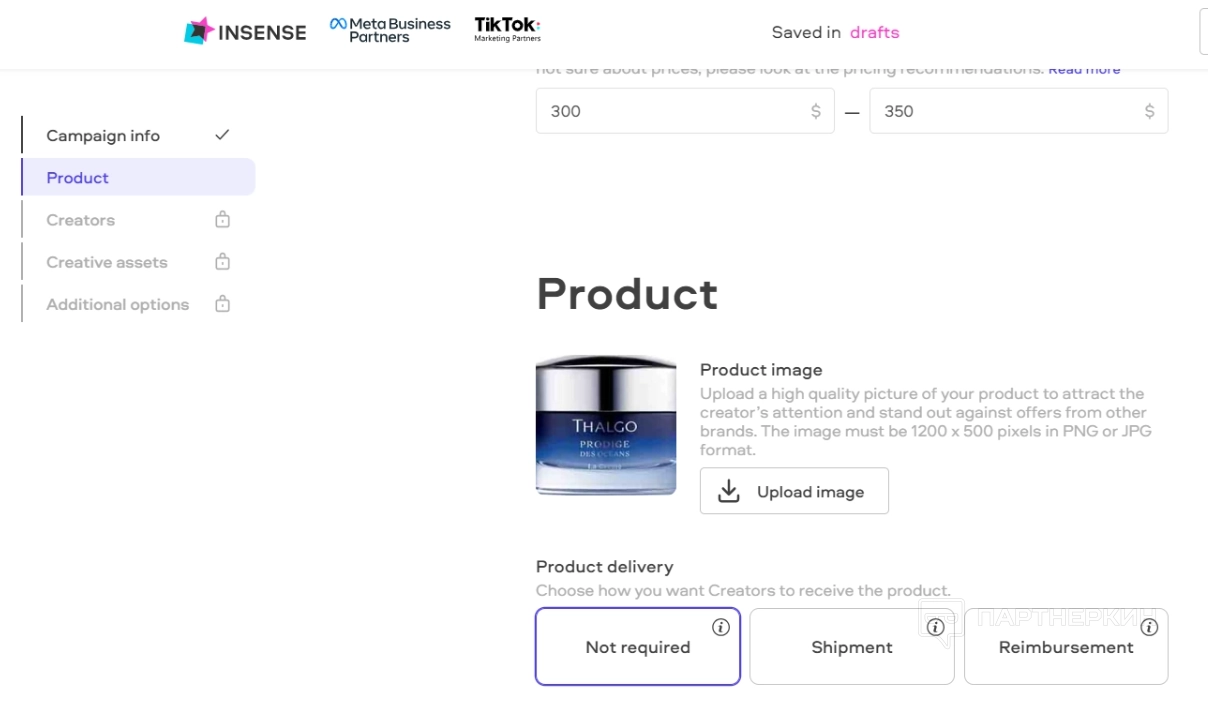This screenshot has width=1208, height=701.
Task: Click the Thalgo product image thumbnail
Action: [606, 425]
